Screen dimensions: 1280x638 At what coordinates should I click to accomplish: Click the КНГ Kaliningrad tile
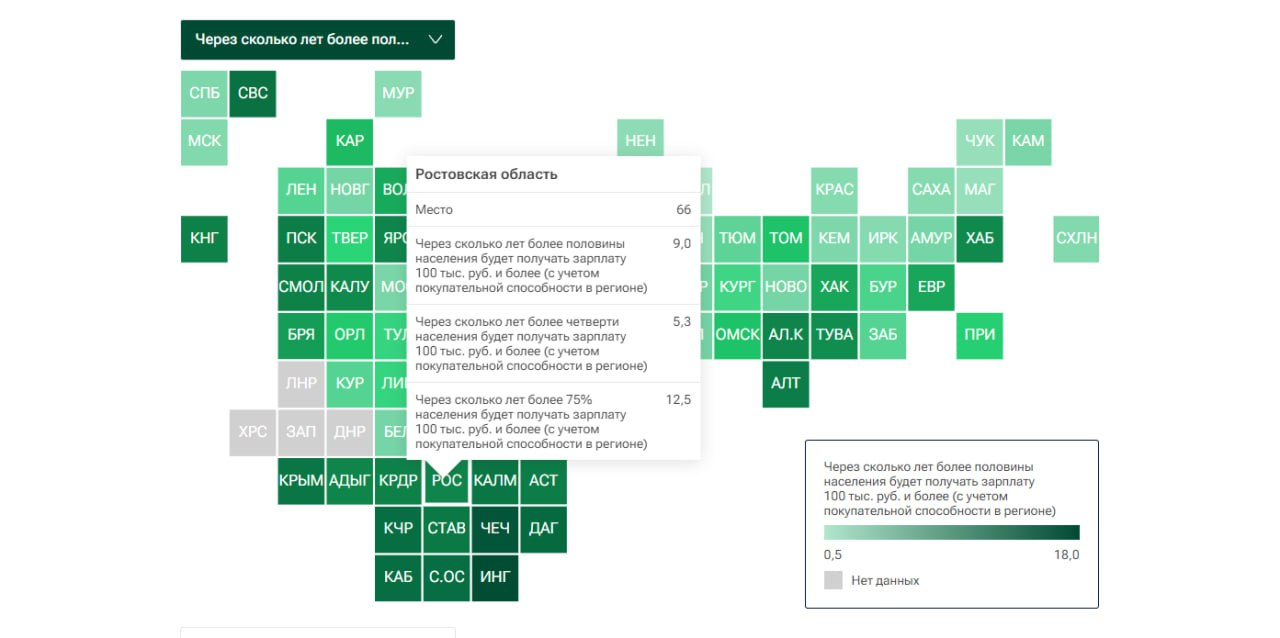204,239
